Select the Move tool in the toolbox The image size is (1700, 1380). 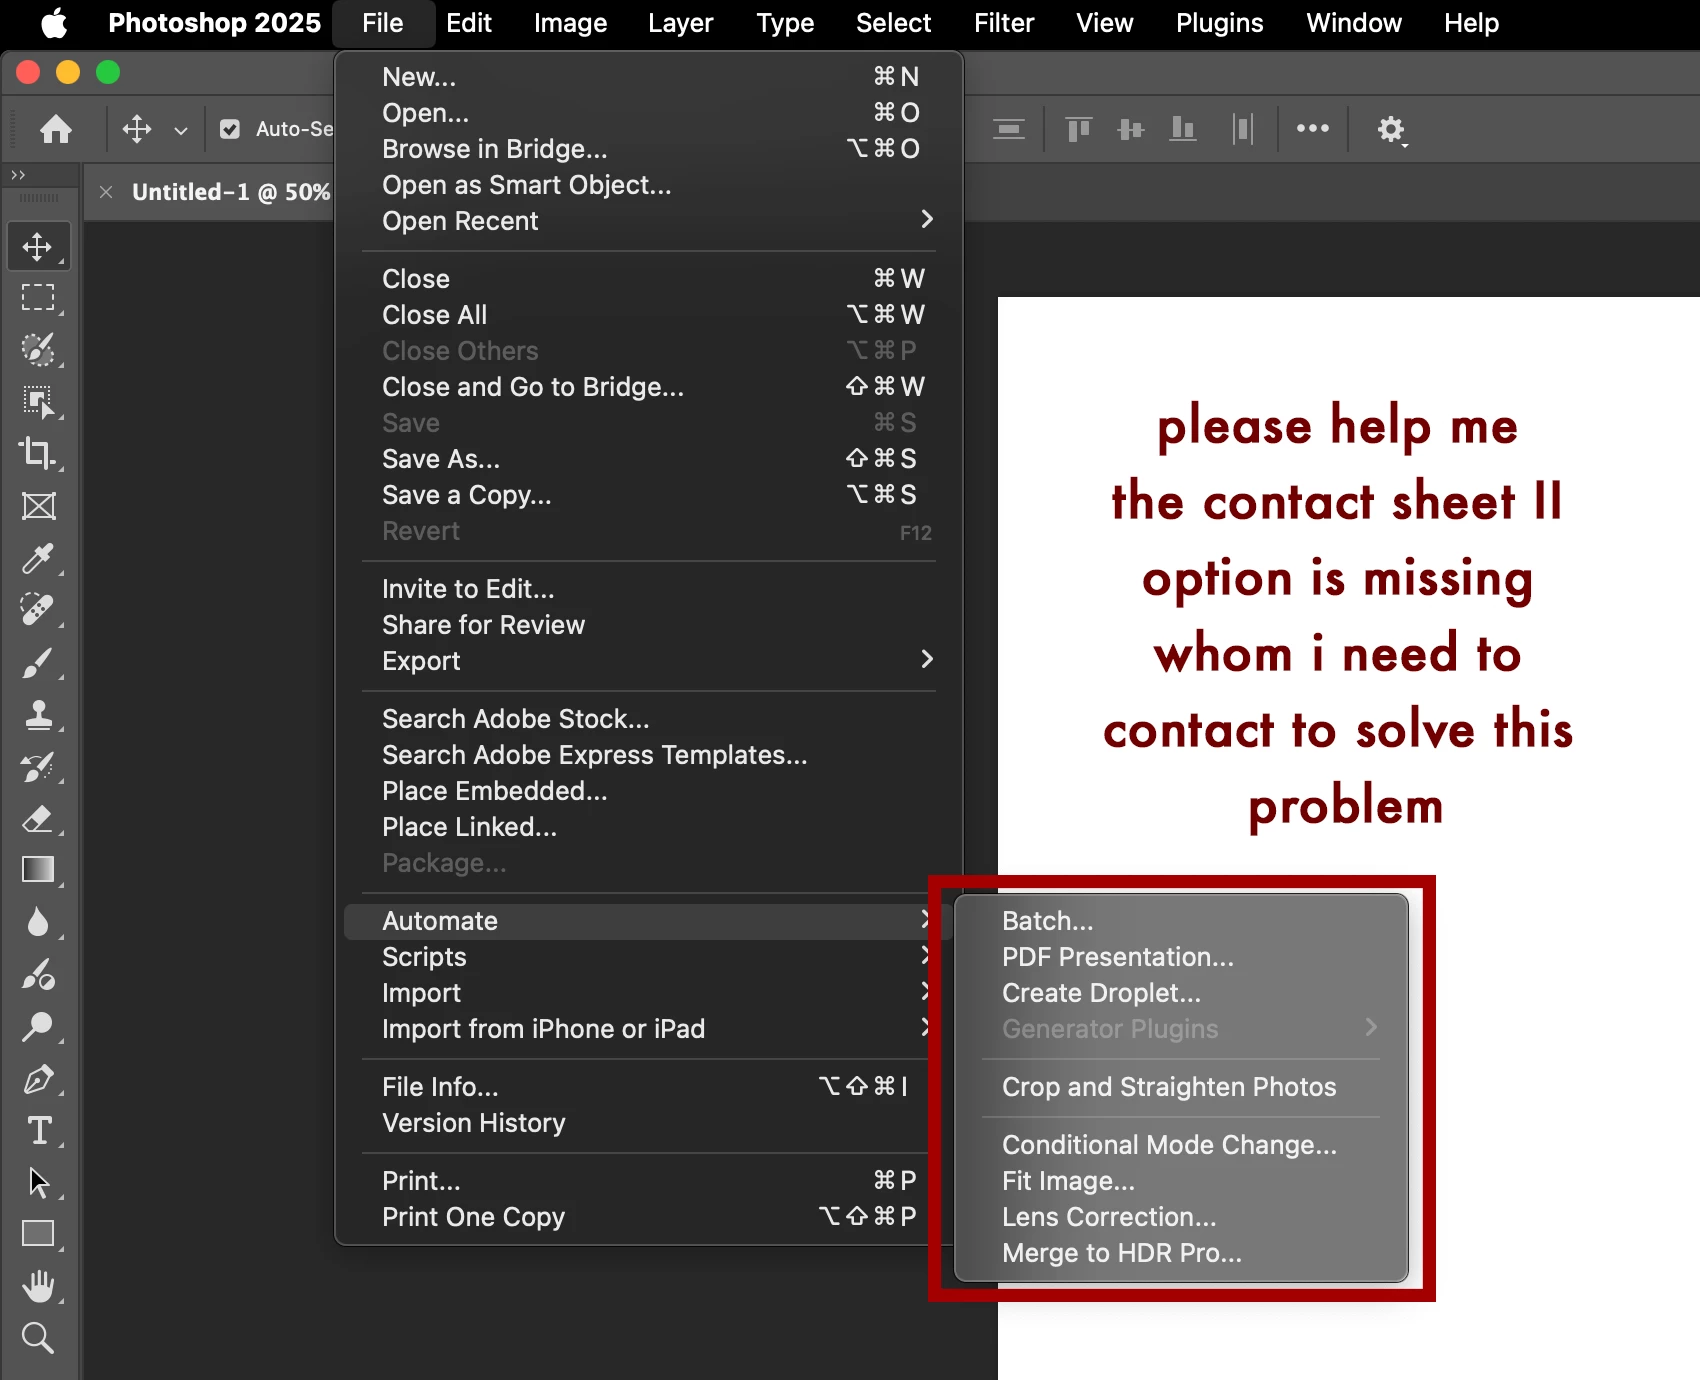(x=38, y=246)
